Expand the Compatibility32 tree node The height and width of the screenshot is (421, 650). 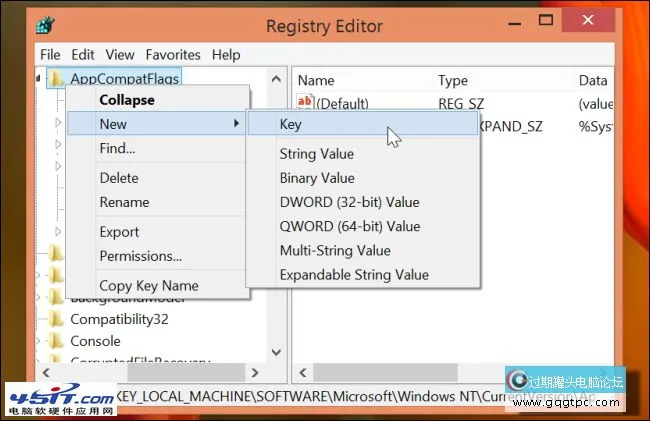pyautogui.click(x=39, y=319)
